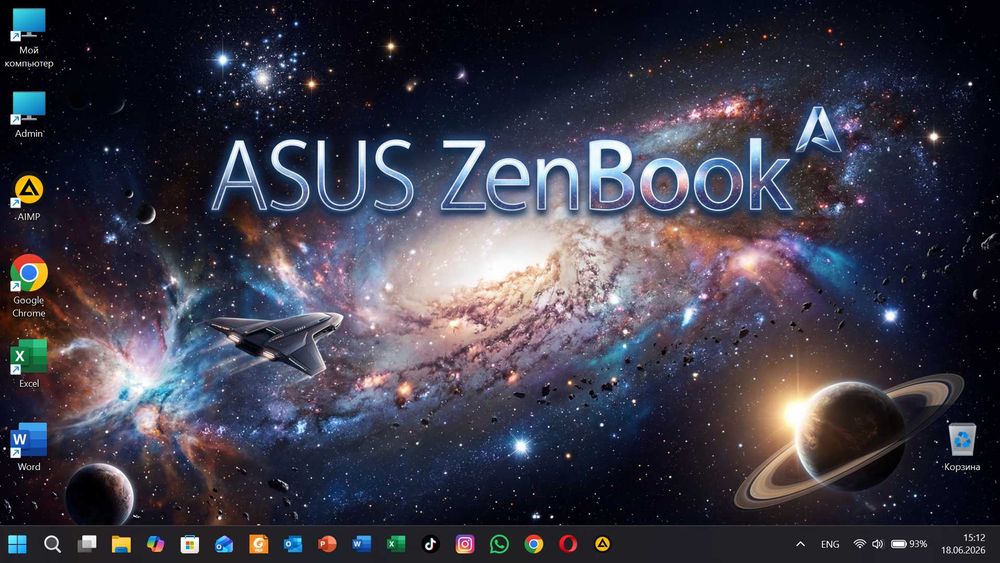Open Wi-Fi network tray icon
This screenshot has width=1000, height=563.
pyautogui.click(x=860, y=544)
